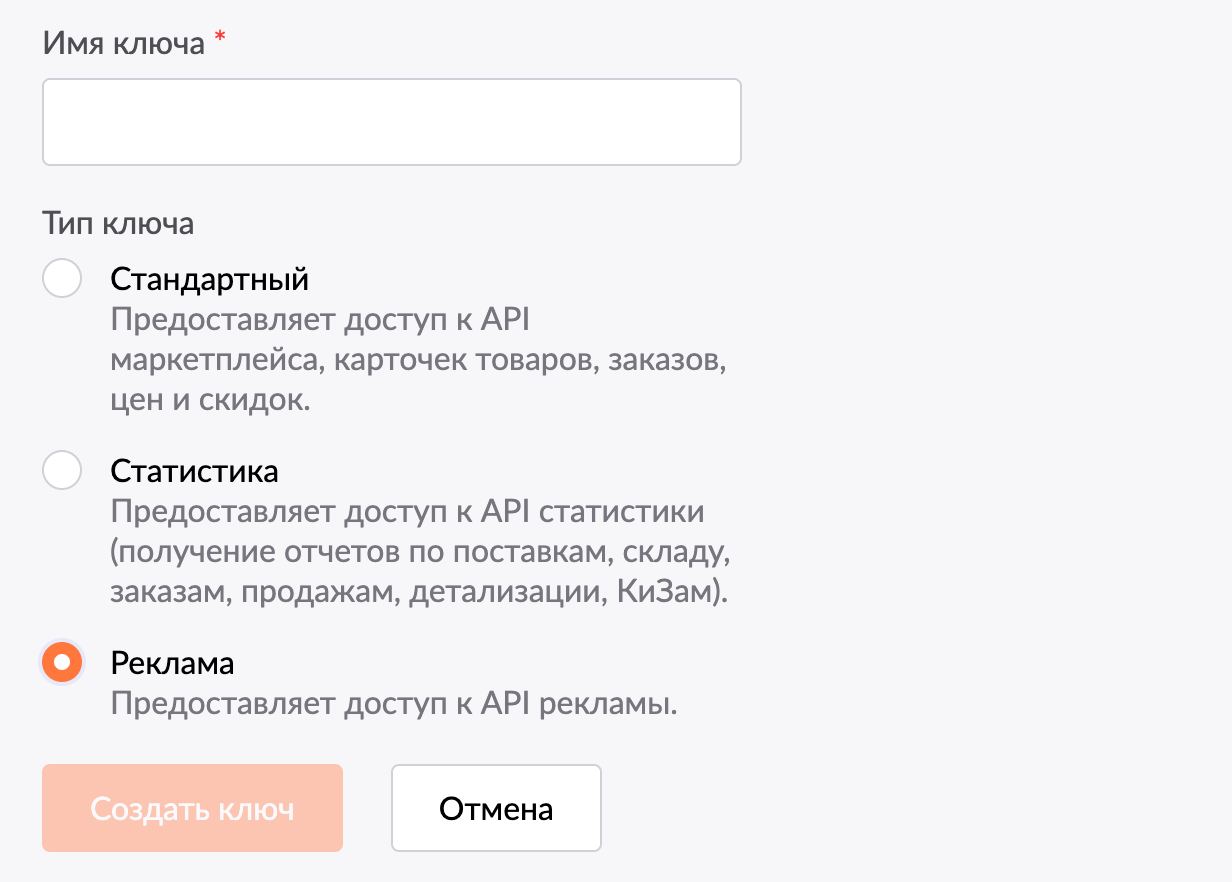1232x882 pixels.
Task: Click the "Предоставляет доступ к API статистики" line
Action: (407, 512)
